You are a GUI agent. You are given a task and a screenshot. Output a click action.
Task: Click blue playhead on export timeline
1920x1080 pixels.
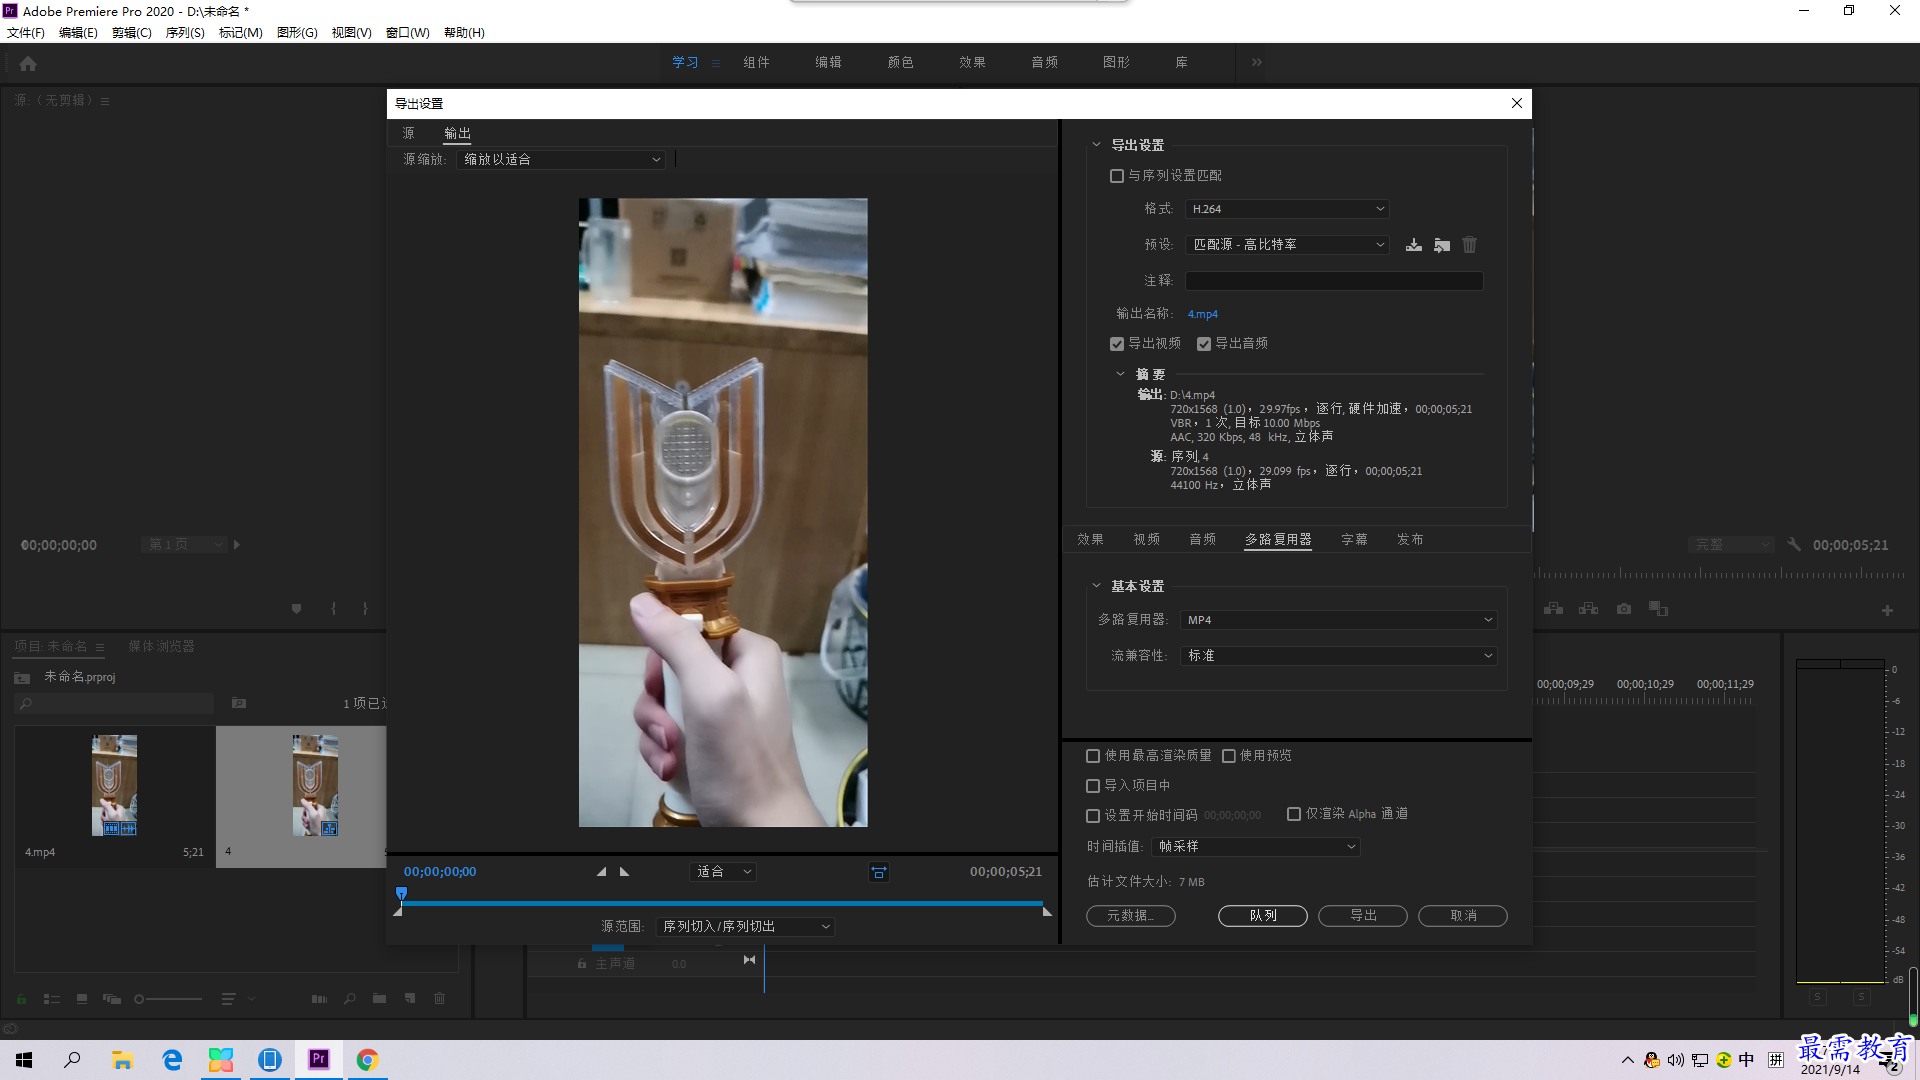[x=401, y=894]
